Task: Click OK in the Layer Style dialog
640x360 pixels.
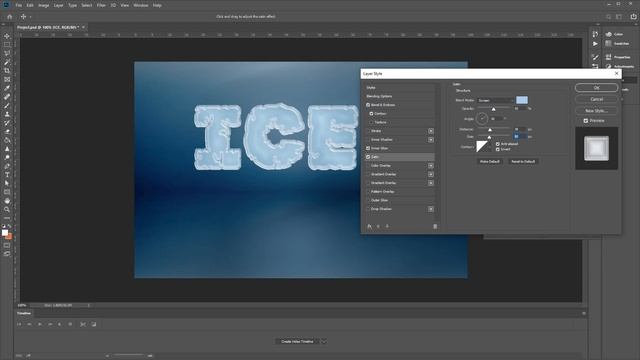Action: click(596, 88)
